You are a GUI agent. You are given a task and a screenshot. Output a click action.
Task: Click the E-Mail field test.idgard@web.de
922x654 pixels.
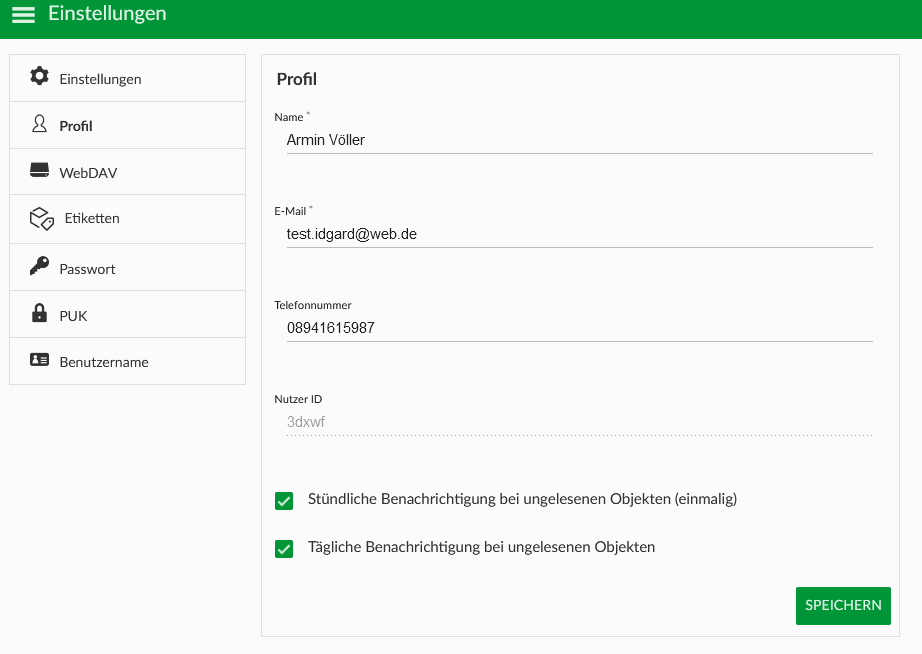[x=580, y=234]
